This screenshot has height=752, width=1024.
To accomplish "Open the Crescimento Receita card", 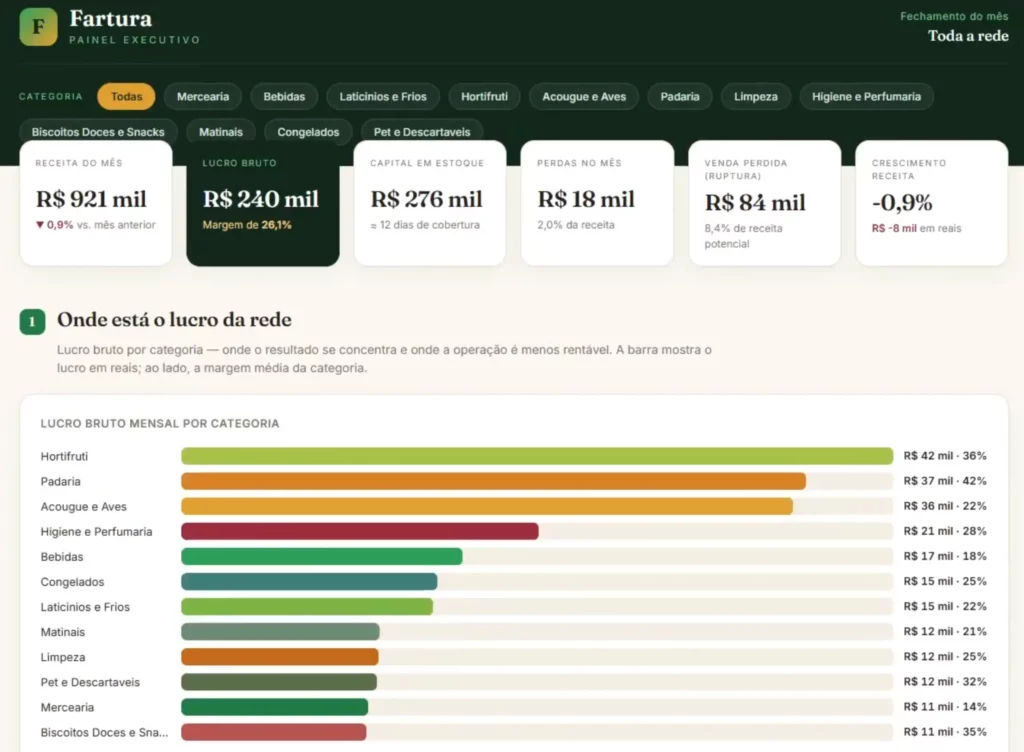I will click(931, 203).
